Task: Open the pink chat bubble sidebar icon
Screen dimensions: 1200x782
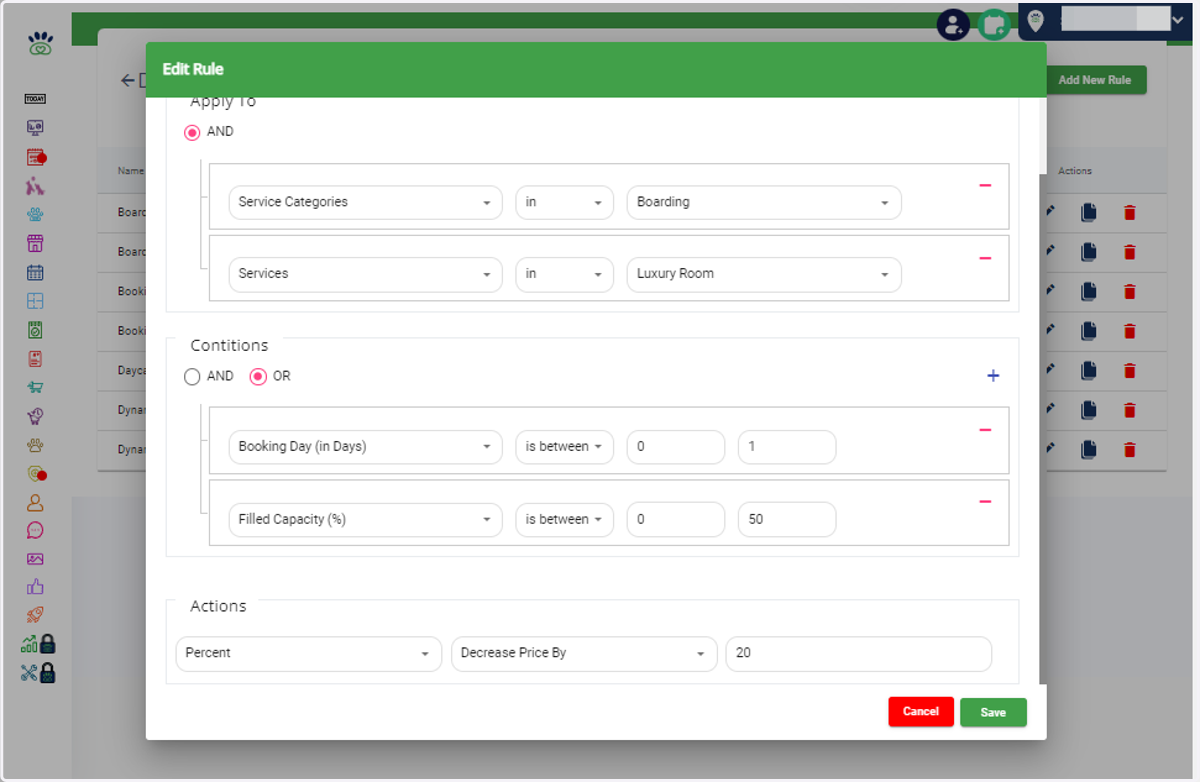Action: tap(35, 531)
